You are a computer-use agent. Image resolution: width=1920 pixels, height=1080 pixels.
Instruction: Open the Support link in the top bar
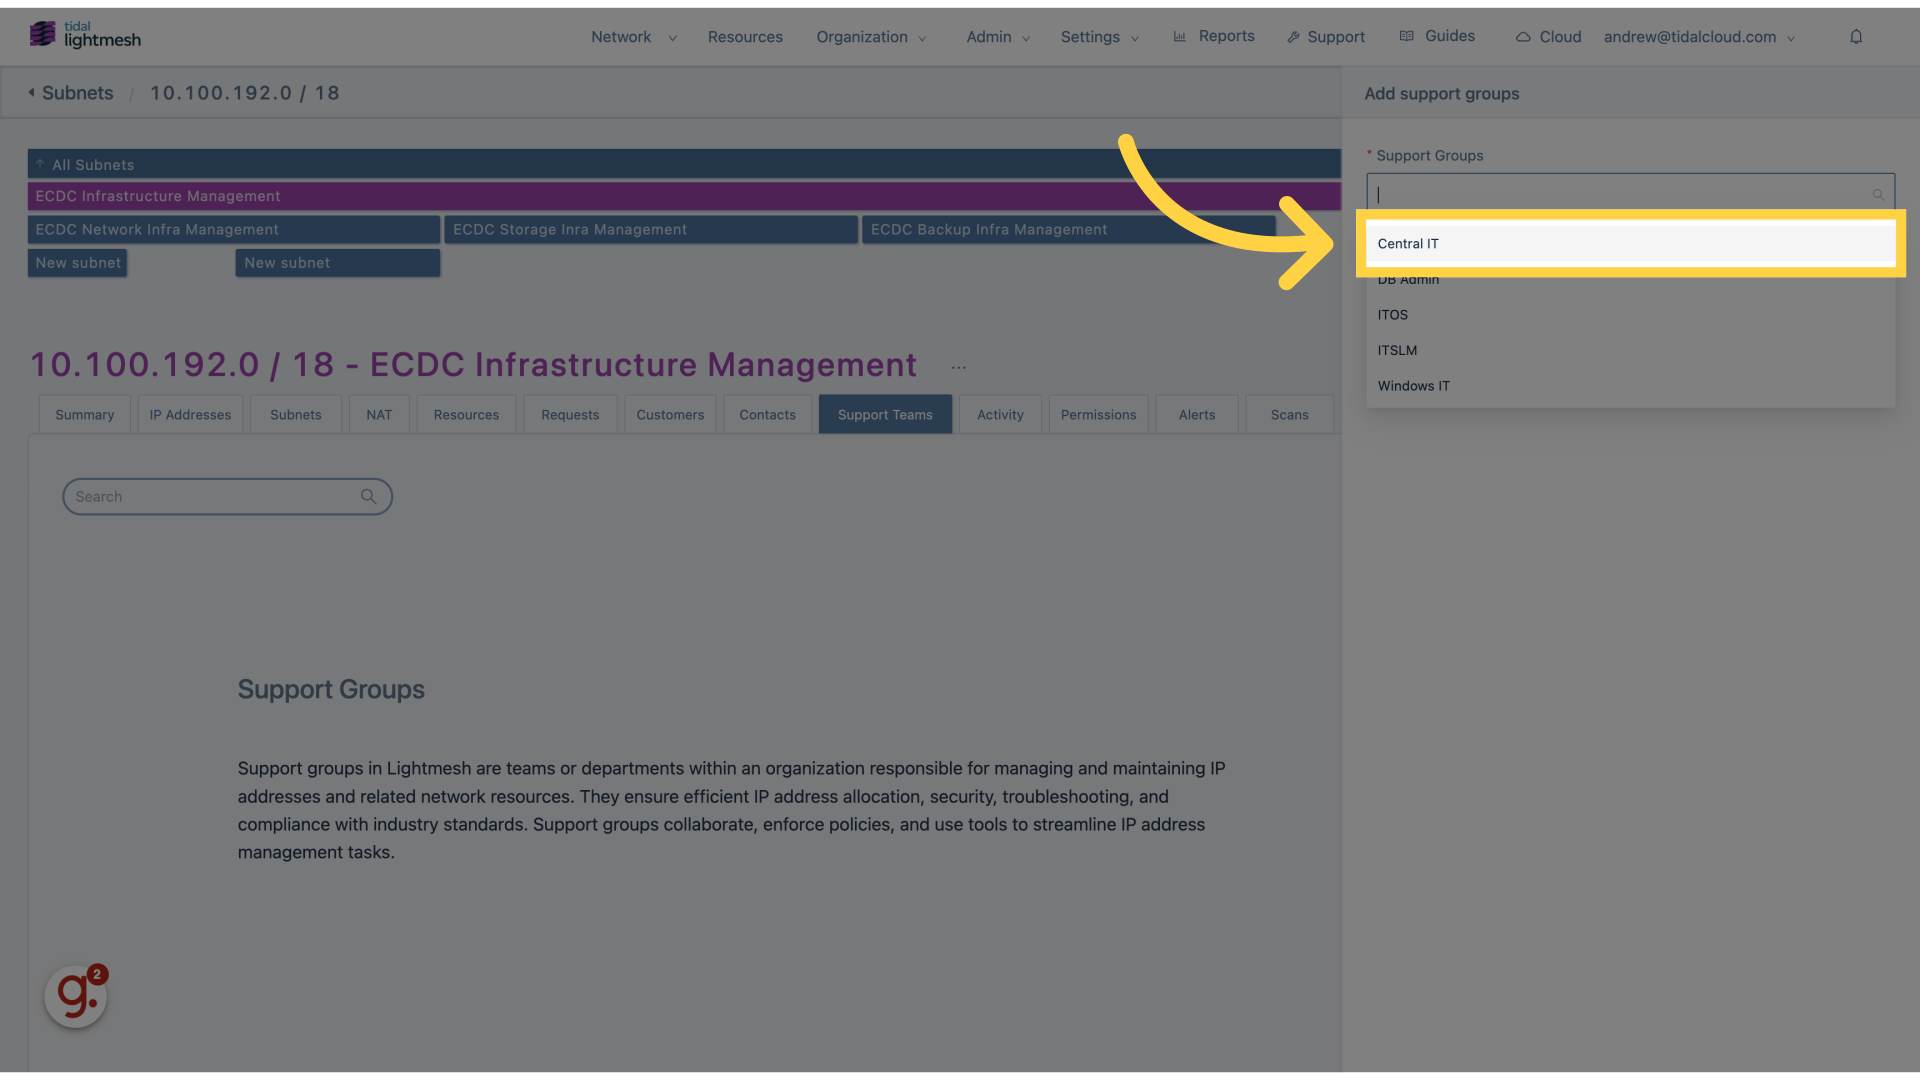pyautogui.click(x=1326, y=37)
